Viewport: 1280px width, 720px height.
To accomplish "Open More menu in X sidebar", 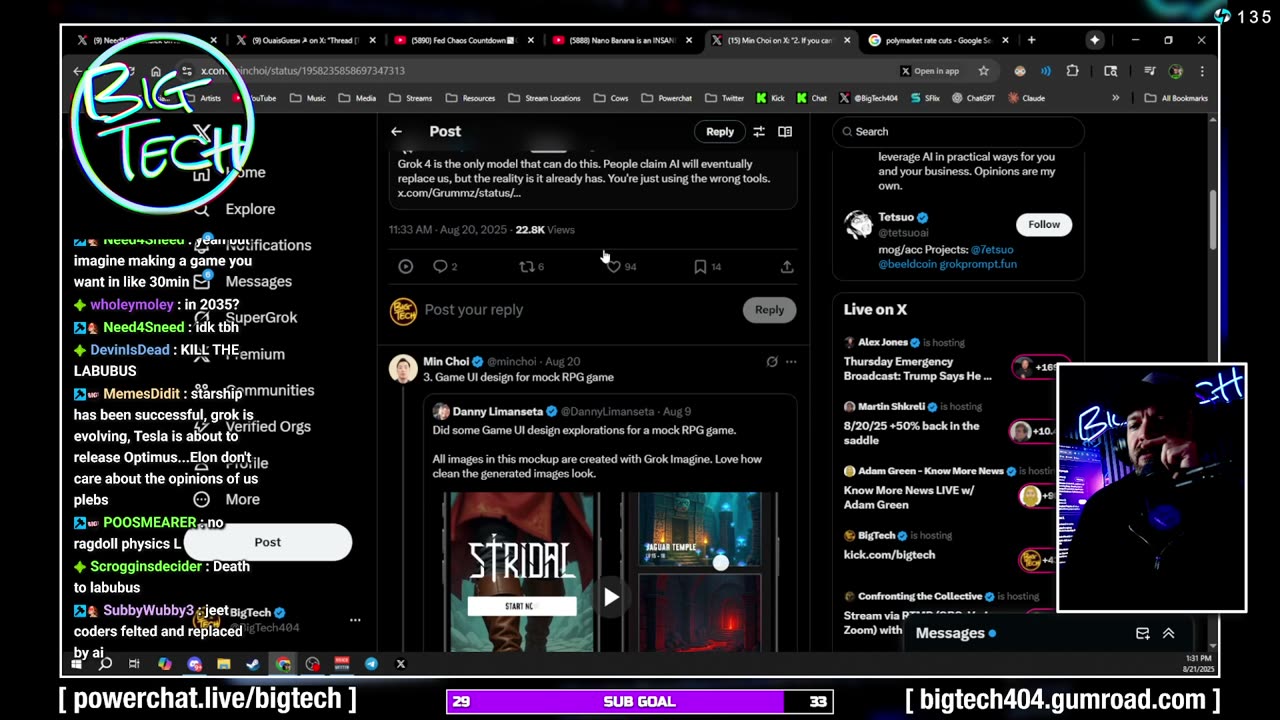I will 242,499.
